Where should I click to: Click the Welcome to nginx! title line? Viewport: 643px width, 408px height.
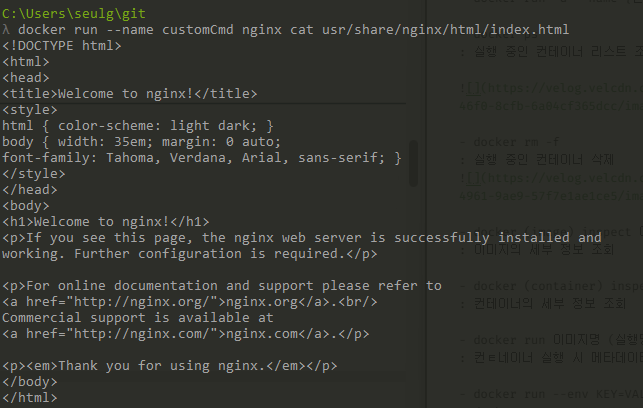pos(130,93)
